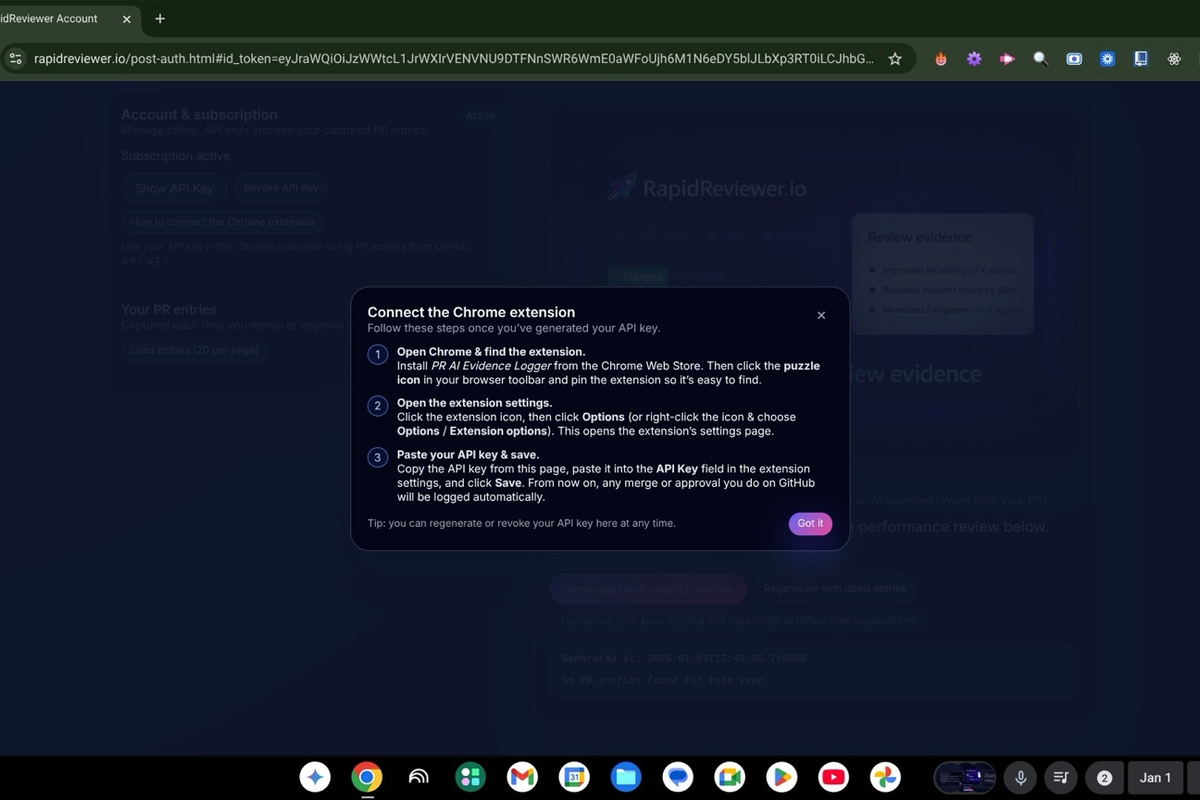Click the microphone icon on the shelf
Image resolution: width=1200 pixels, height=800 pixels.
[1020, 777]
